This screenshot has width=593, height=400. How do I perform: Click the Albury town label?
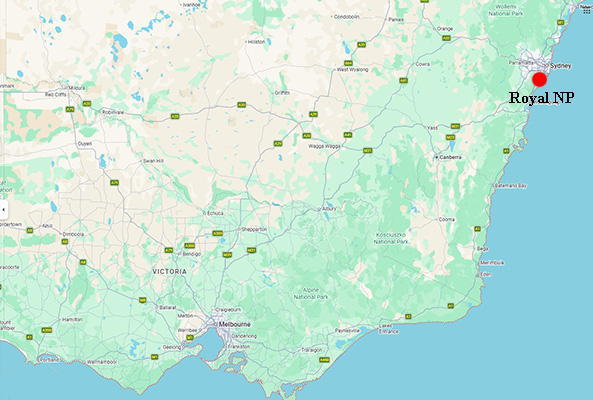point(329,208)
